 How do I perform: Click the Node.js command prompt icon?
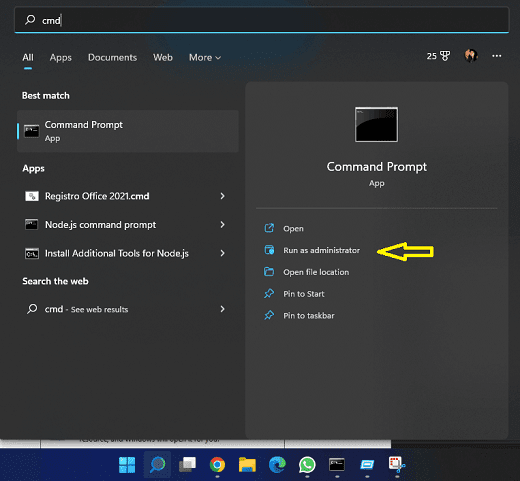tap(32, 225)
